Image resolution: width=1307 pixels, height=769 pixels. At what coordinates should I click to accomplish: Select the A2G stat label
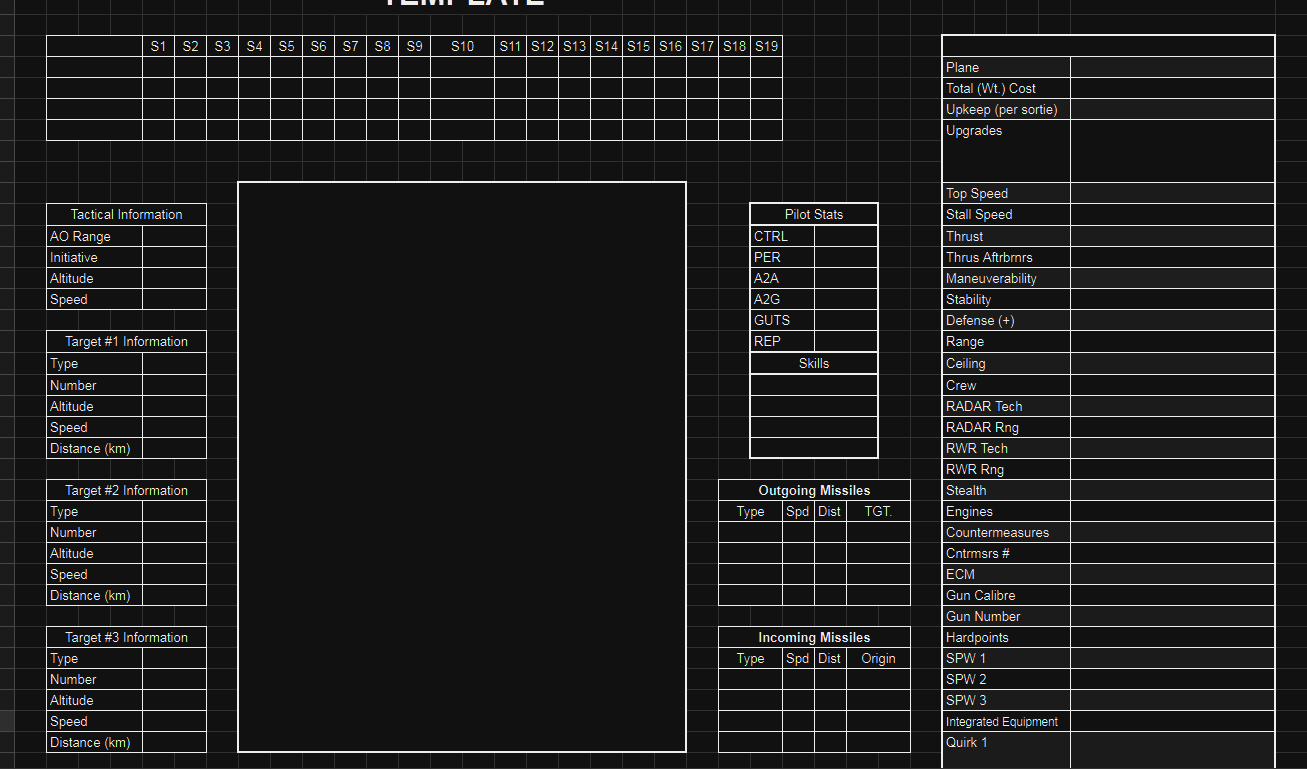click(x=783, y=299)
